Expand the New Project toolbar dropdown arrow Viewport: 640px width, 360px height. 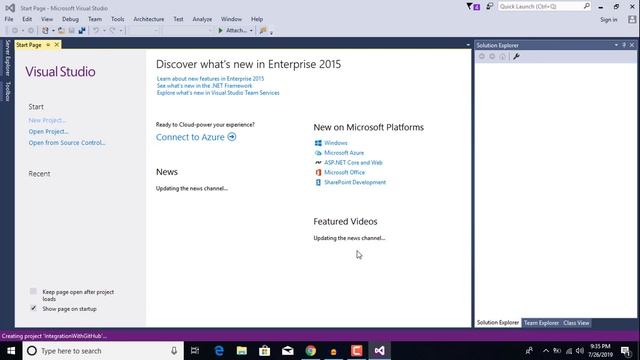tap(53, 30)
